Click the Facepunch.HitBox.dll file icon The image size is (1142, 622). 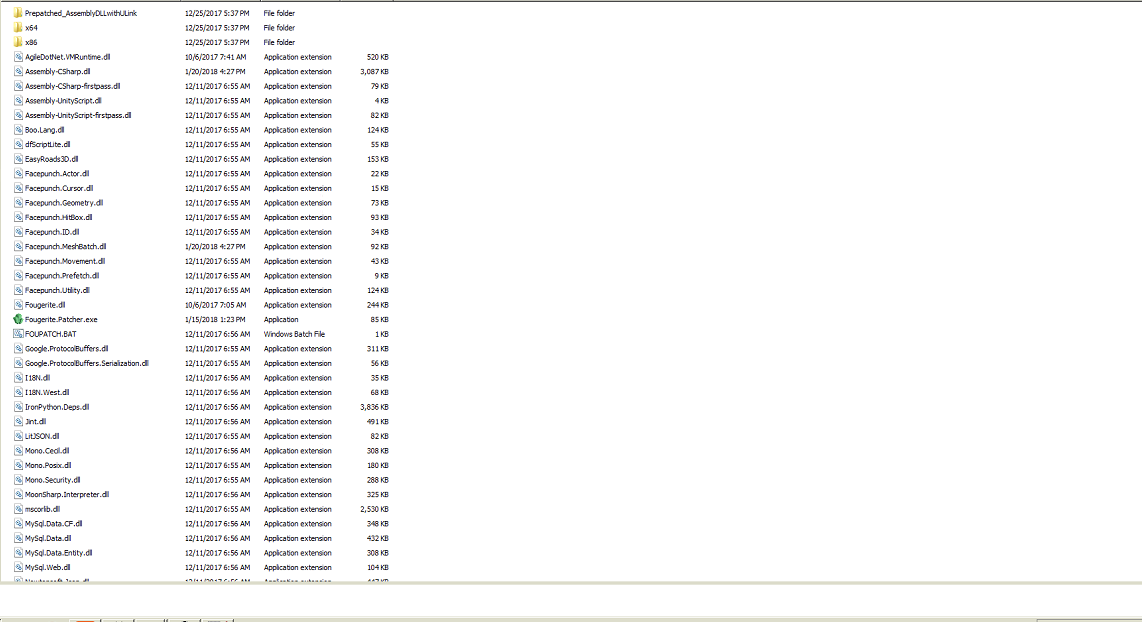18,217
